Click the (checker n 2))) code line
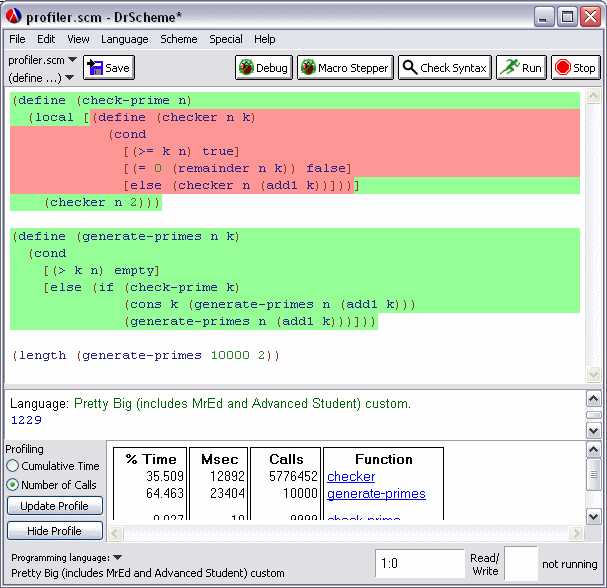Image resolution: width=607 pixels, height=588 pixels. coord(102,202)
